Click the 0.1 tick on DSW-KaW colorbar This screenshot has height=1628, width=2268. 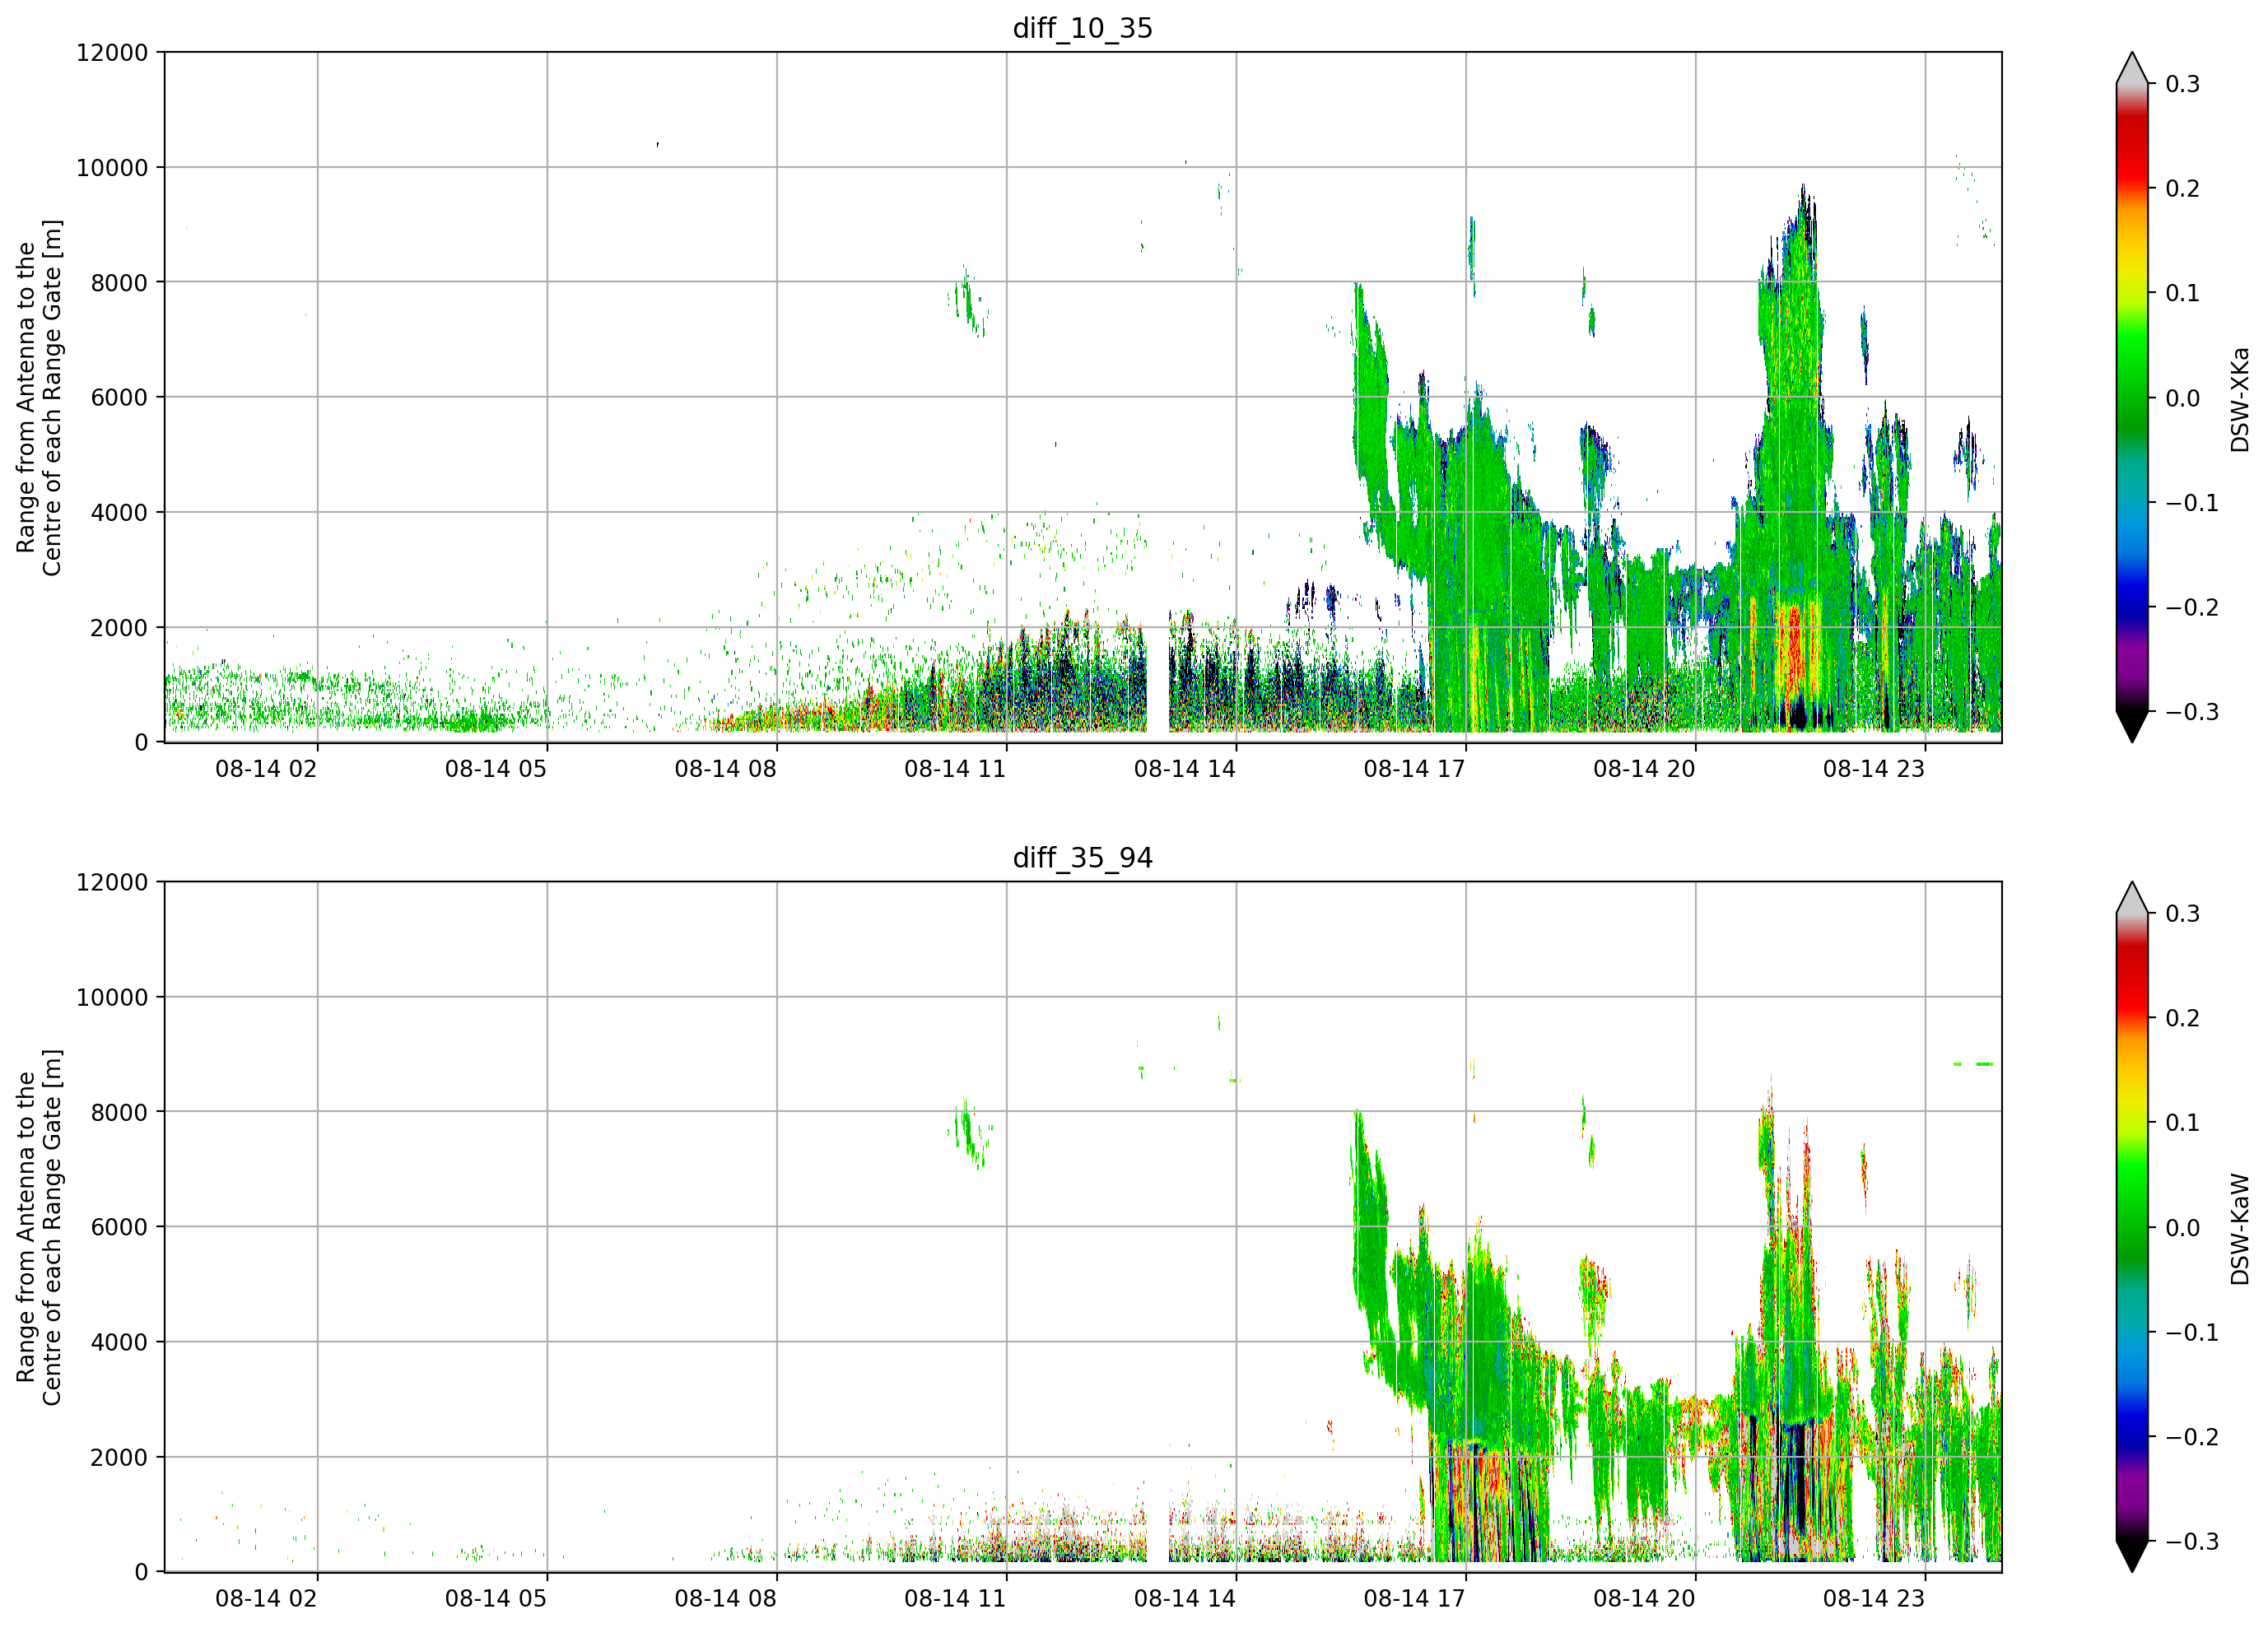(2182, 1123)
